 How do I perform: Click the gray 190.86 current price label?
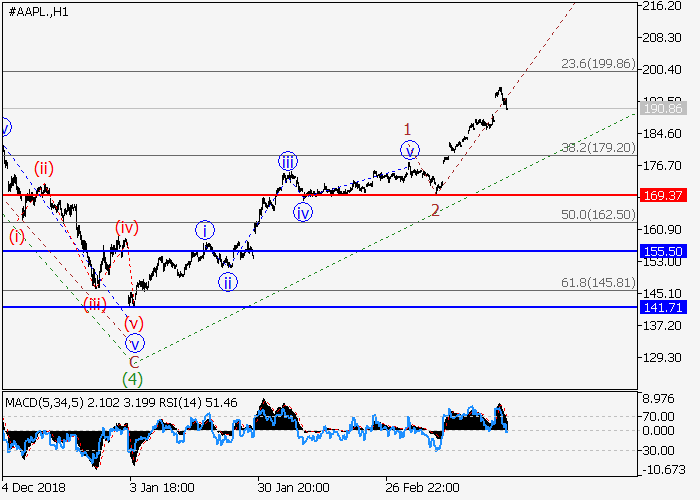point(663,108)
